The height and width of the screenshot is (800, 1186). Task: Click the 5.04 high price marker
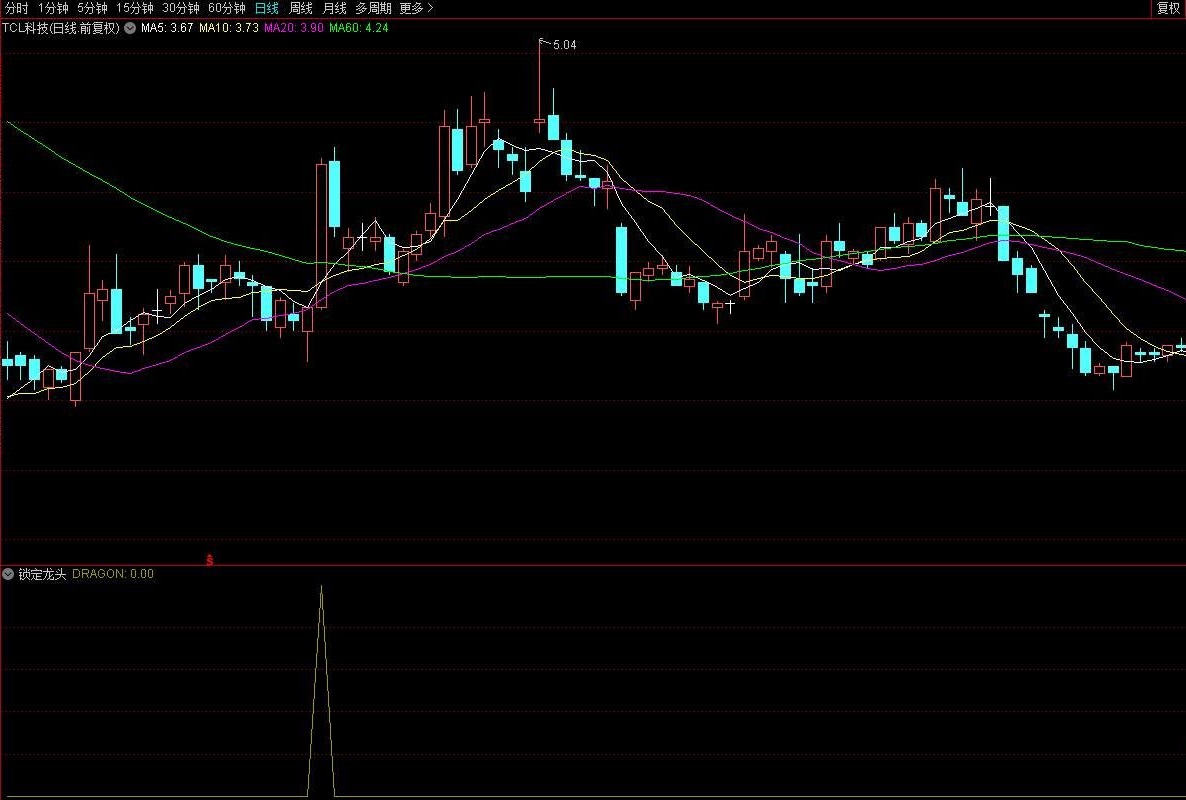pyautogui.click(x=564, y=45)
